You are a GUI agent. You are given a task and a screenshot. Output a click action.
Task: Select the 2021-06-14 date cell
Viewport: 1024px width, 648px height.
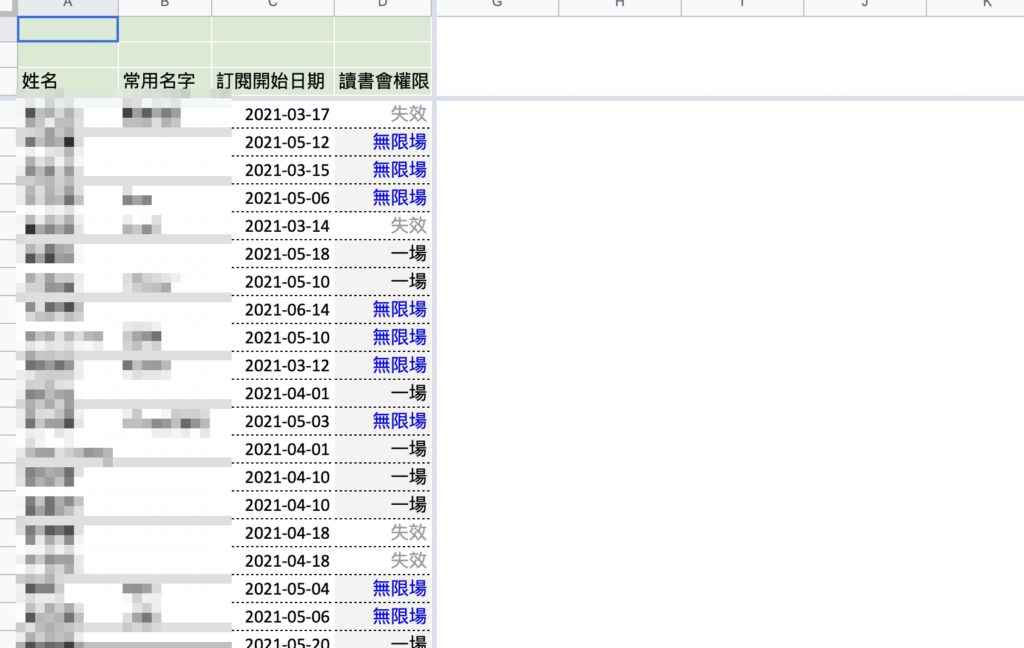pyautogui.click(x=286, y=310)
